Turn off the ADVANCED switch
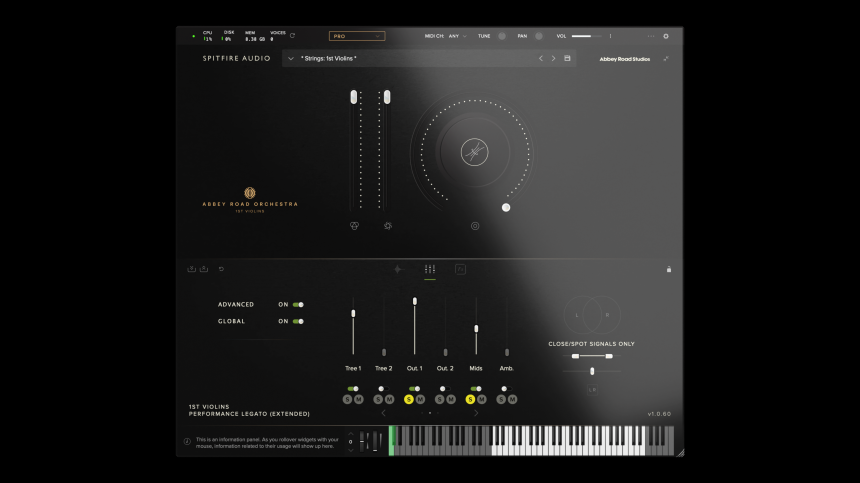Image resolution: width=860 pixels, height=483 pixels. 298,305
